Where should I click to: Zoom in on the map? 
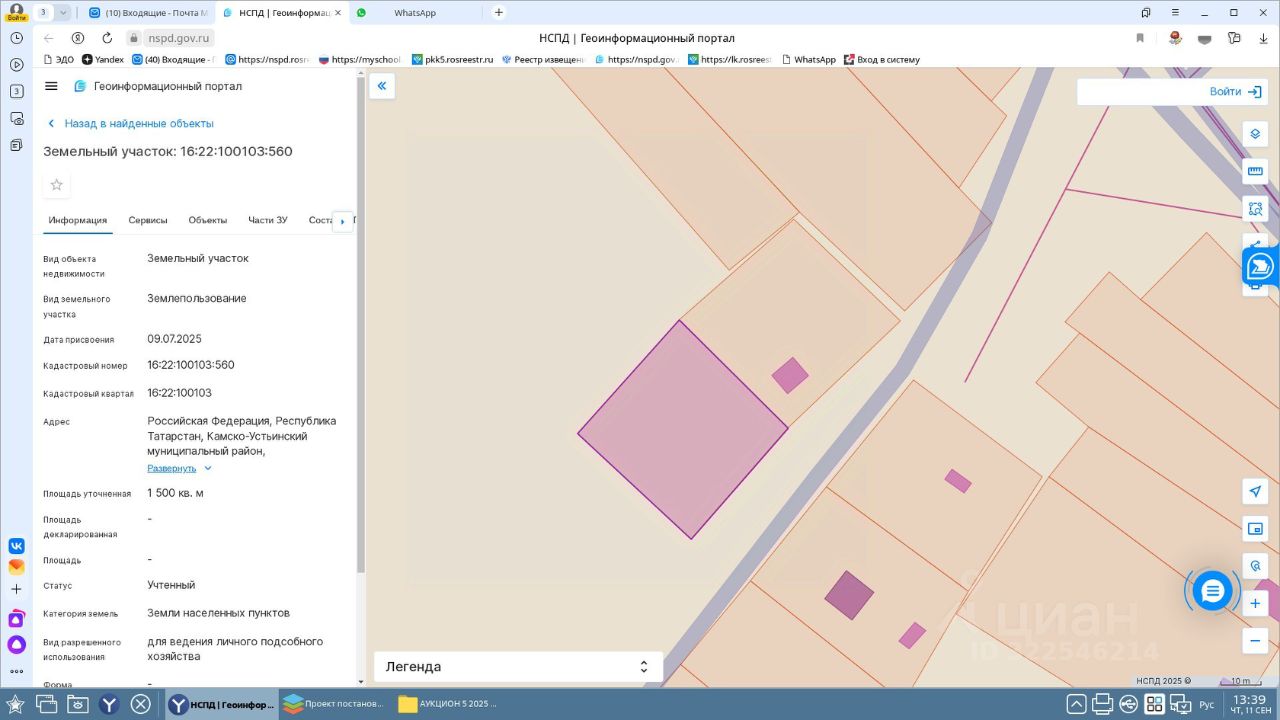coord(1255,604)
